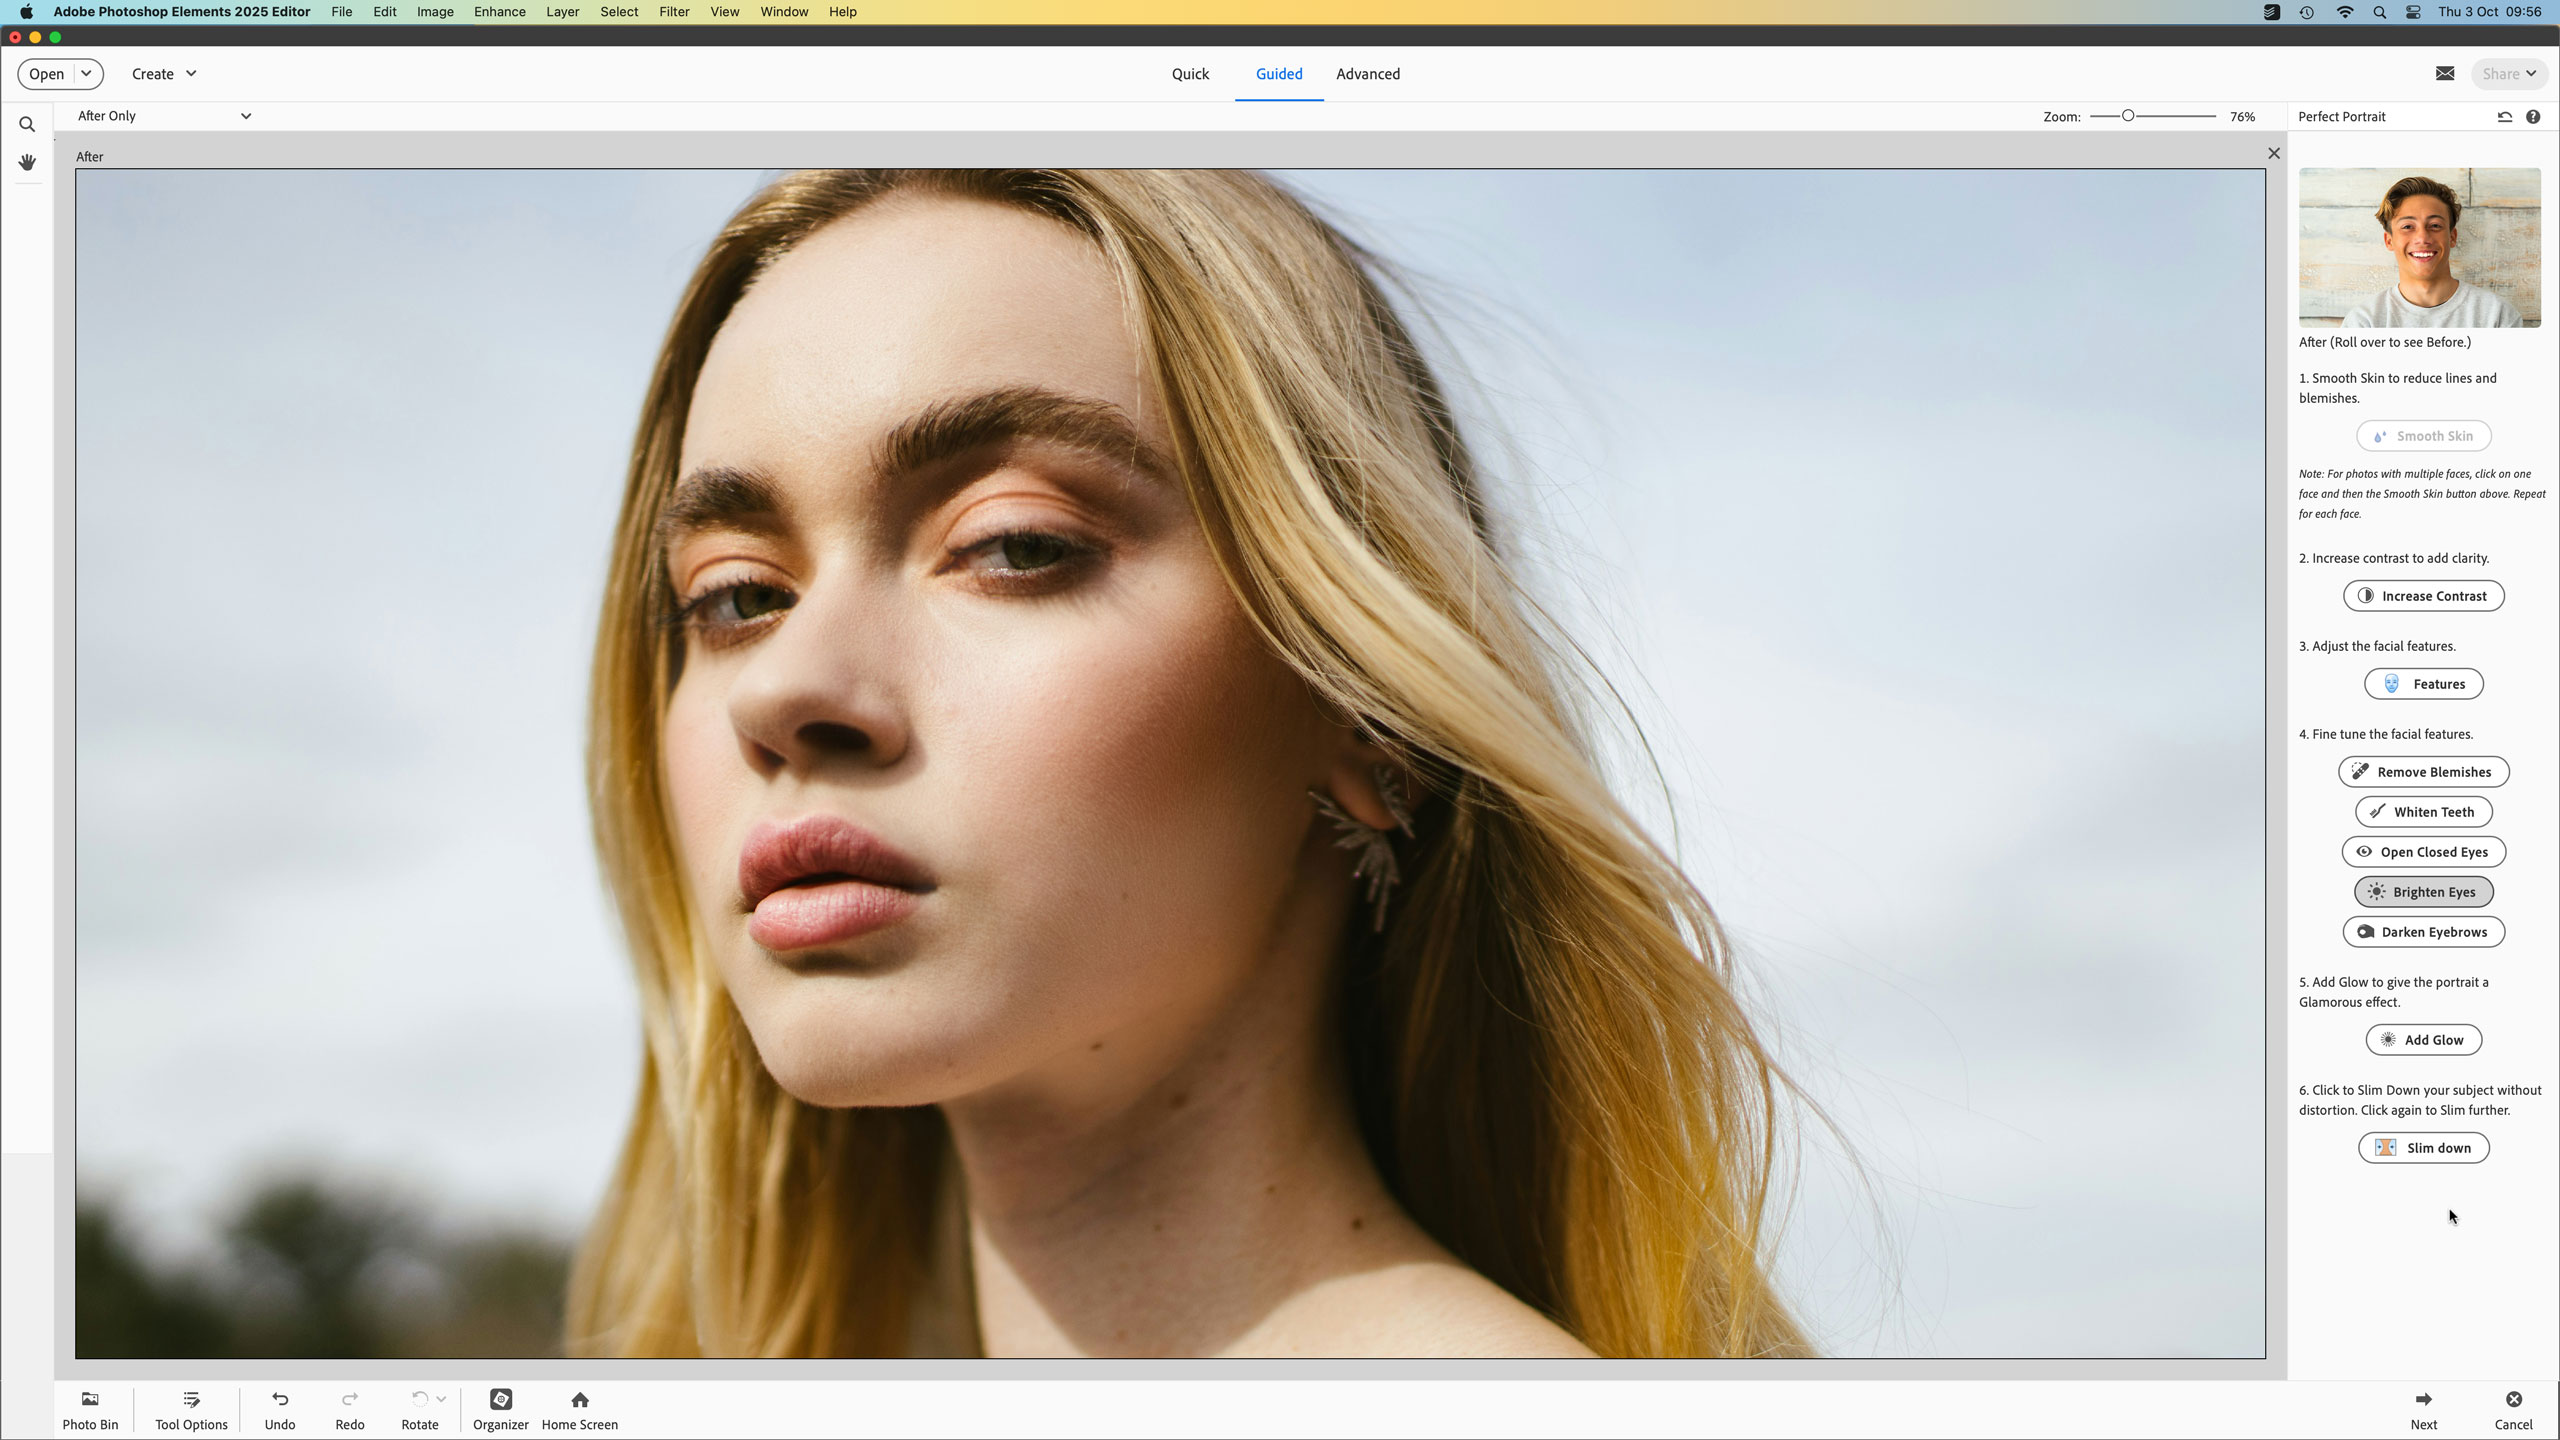The width and height of the screenshot is (2560, 1440).
Task: Click the Add Glow button
Action: click(2423, 1040)
